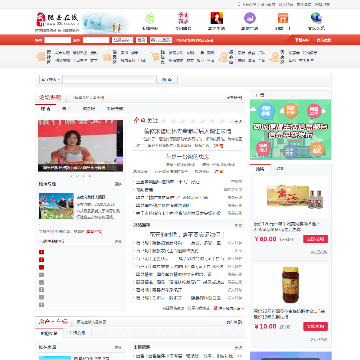The image size is (360, 360).
Task: Select the third tab in the news section
Action: (88, 109)
